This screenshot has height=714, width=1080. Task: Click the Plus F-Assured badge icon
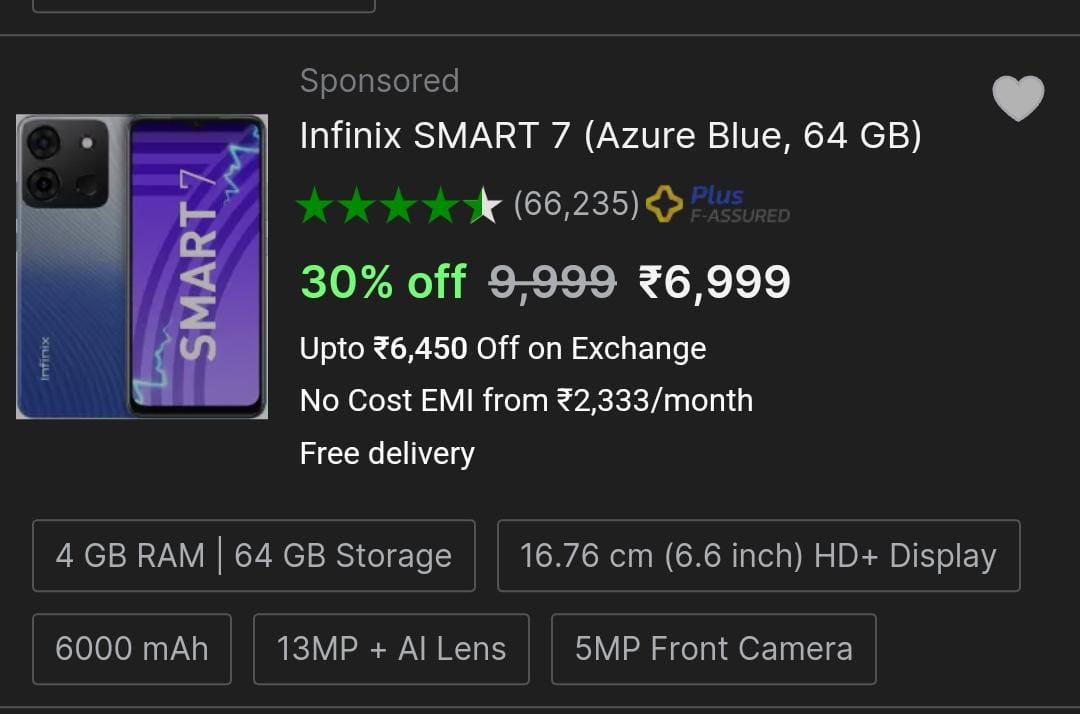click(718, 204)
